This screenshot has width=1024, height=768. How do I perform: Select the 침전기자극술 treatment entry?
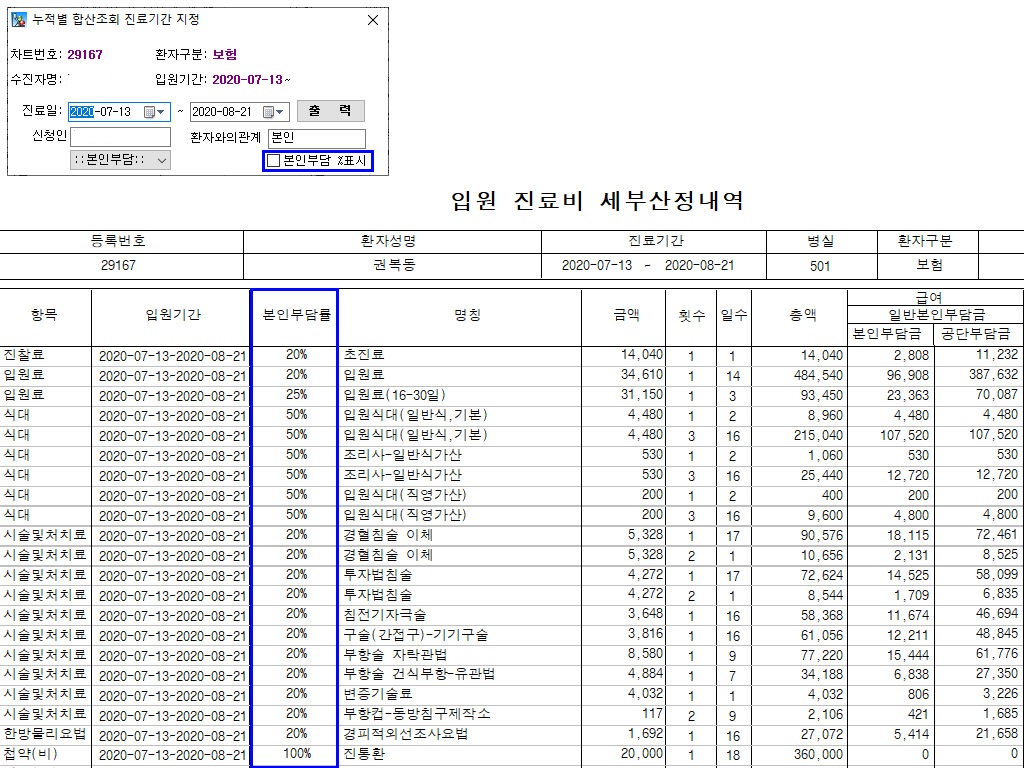[x=384, y=615]
